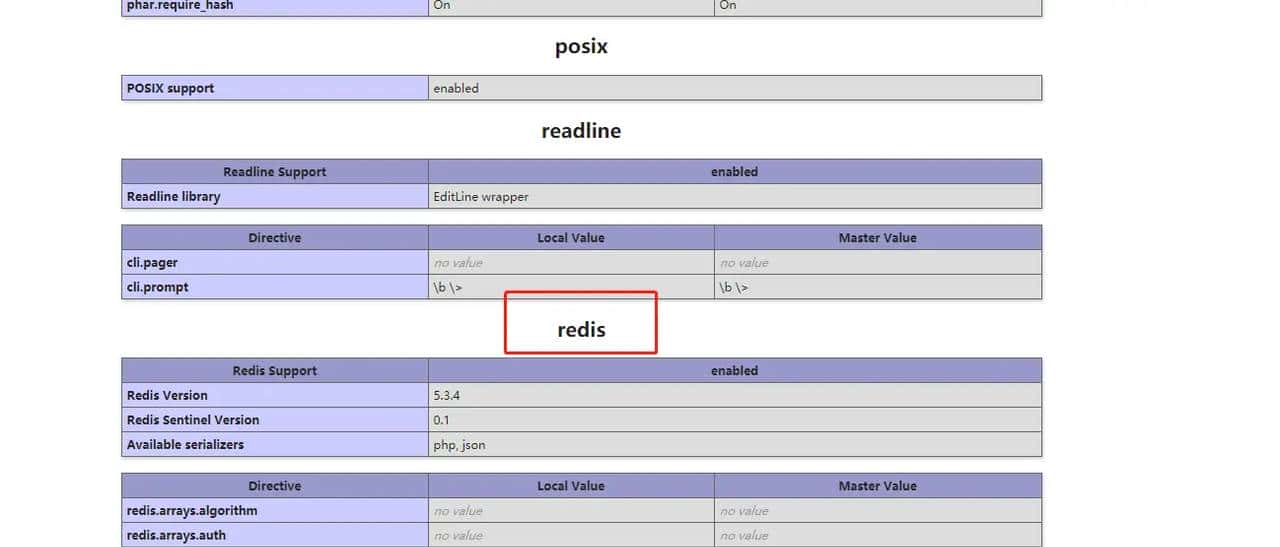Select the 'Redis Support' header cell
Image resolution: width=1280 pixels, height=547 pixels.
coord(275,370)
